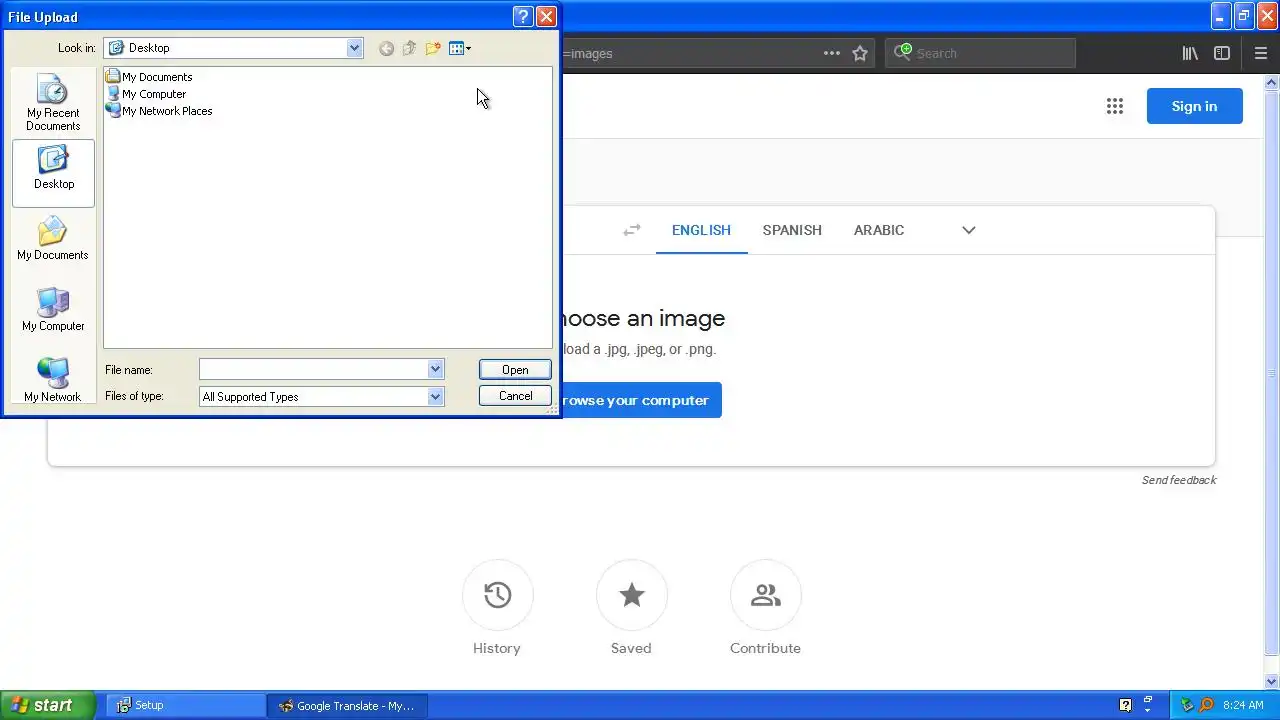Screen dimensions: 1280x720
Task: Select My Computer in the file list
Action: [146, 94]
